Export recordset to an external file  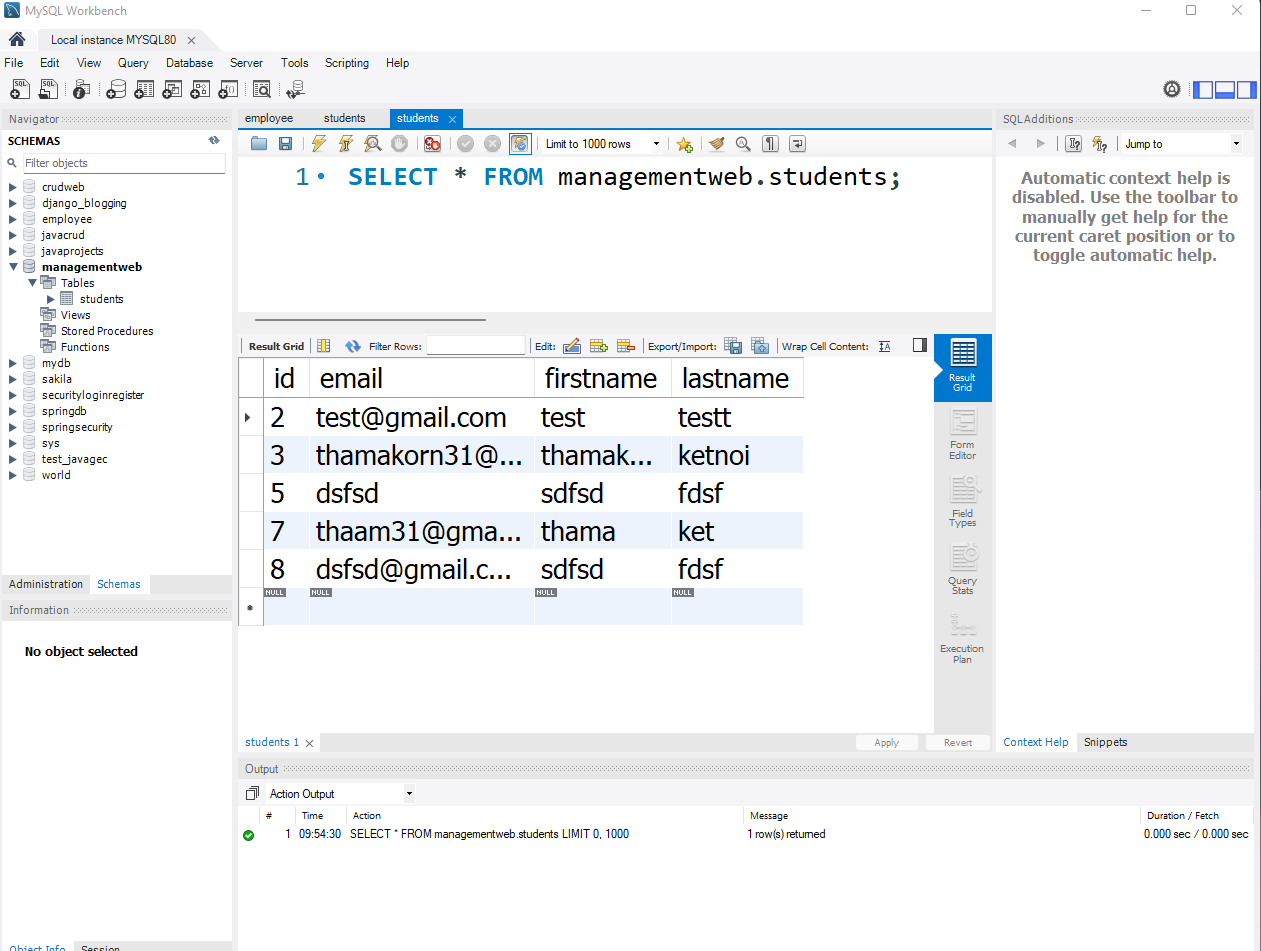point(733,346)
